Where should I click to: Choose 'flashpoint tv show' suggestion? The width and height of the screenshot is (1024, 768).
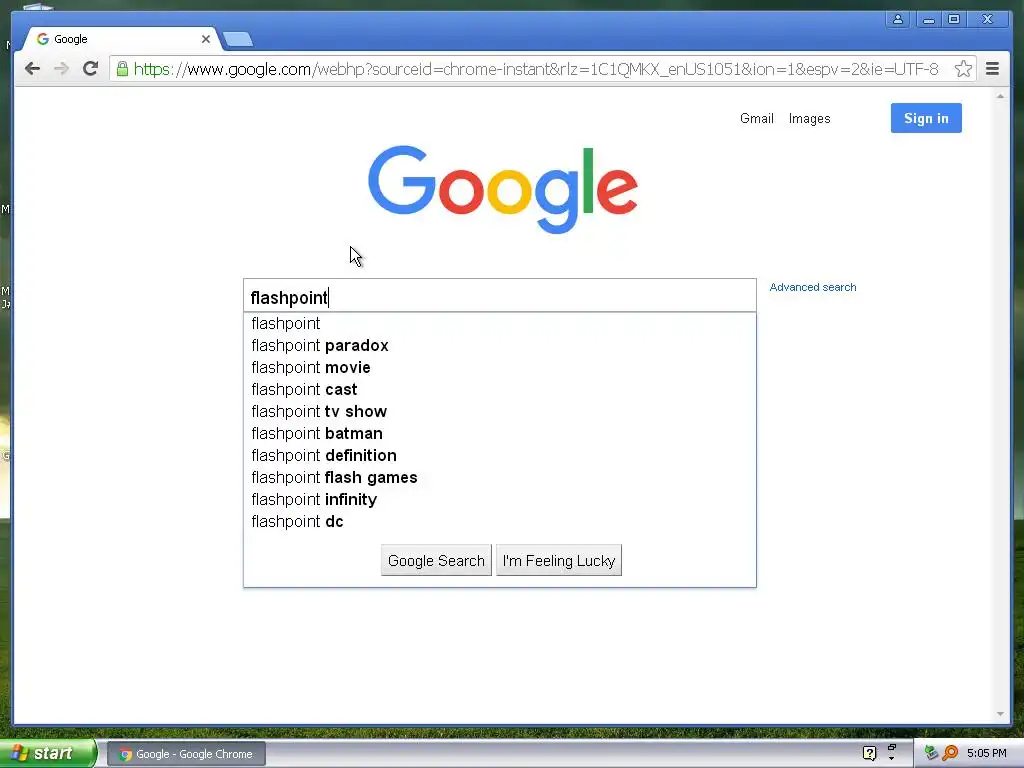point(500,411)
